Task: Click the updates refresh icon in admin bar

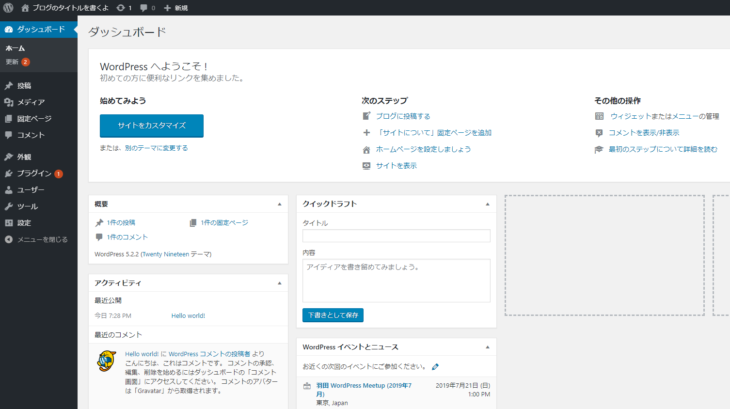Action: tap(123, 7)
